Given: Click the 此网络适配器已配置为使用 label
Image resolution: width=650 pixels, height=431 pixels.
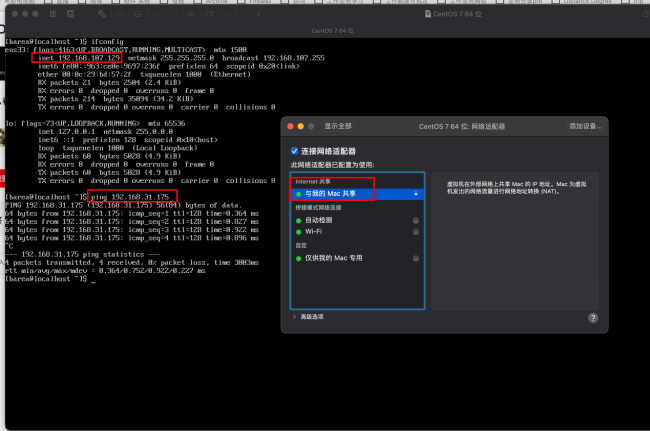Looking at the screenshot, I should pos(332,165).
